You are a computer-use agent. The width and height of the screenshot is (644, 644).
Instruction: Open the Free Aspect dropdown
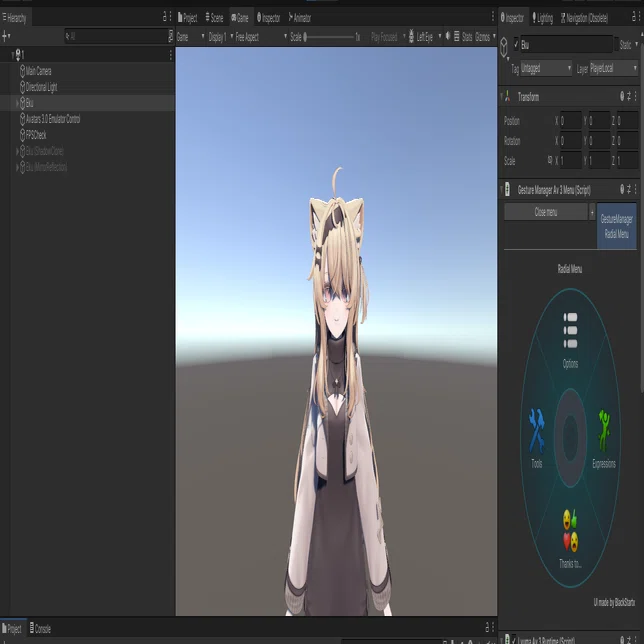tap(261, 37)
